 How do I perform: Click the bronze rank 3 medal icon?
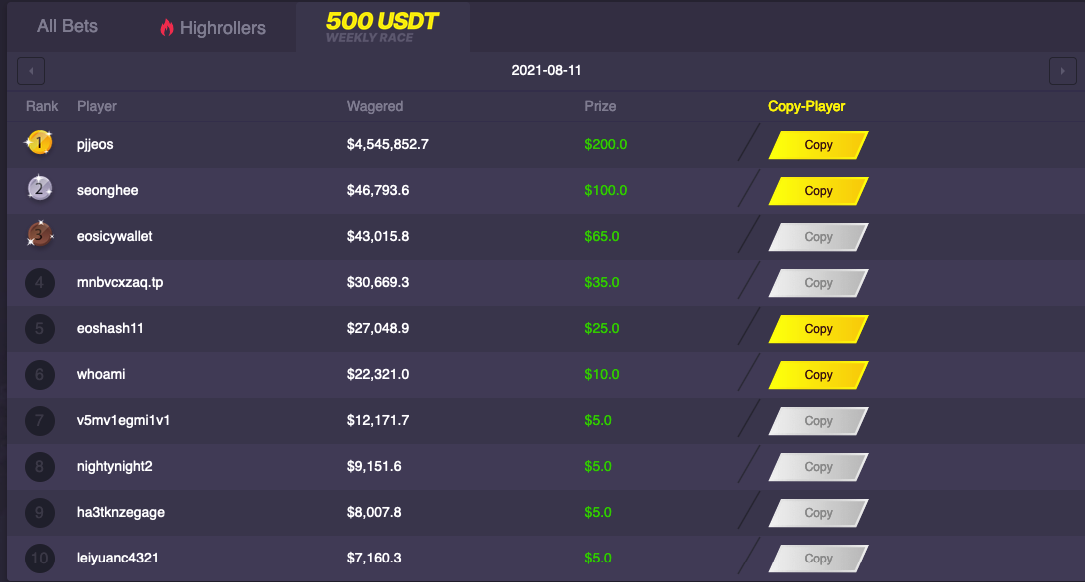click(39, 235)
